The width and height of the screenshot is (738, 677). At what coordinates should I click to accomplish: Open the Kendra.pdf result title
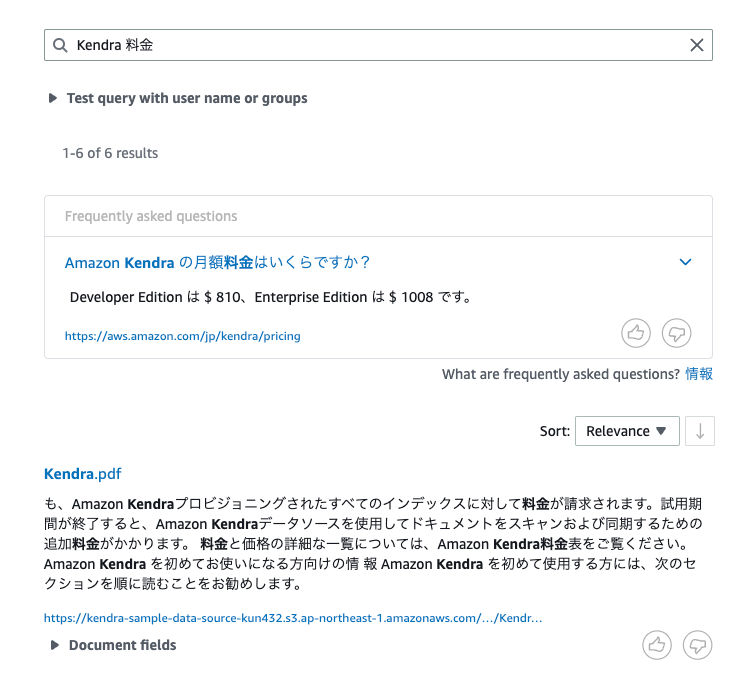(x=82, y=474)
